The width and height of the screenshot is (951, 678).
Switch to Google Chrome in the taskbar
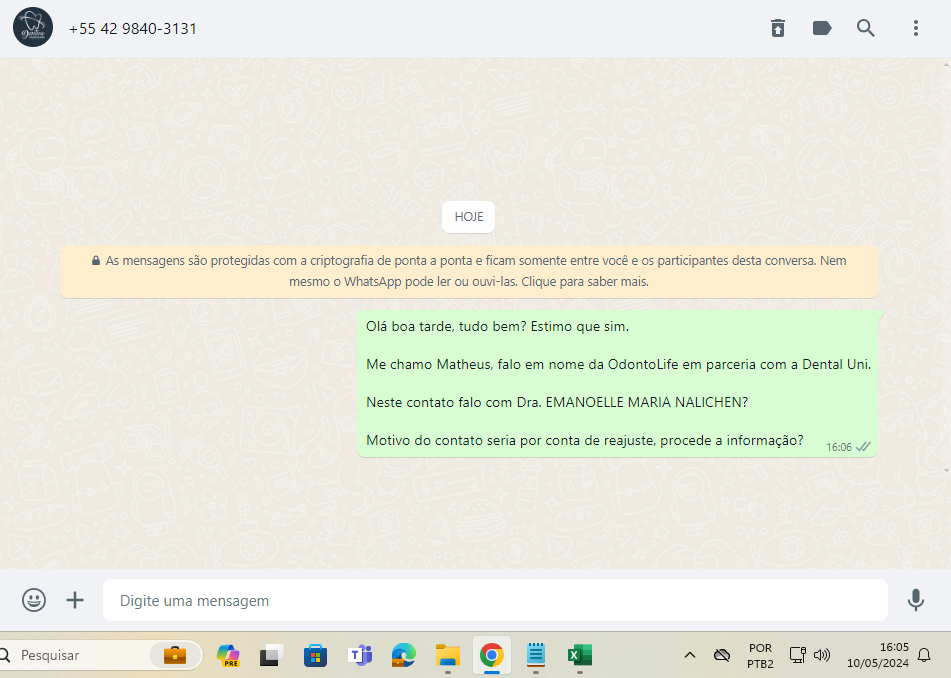pos(491,656)
